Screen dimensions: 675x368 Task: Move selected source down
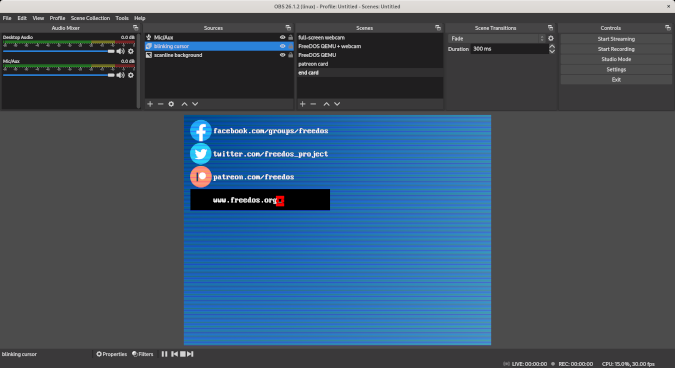195,104
